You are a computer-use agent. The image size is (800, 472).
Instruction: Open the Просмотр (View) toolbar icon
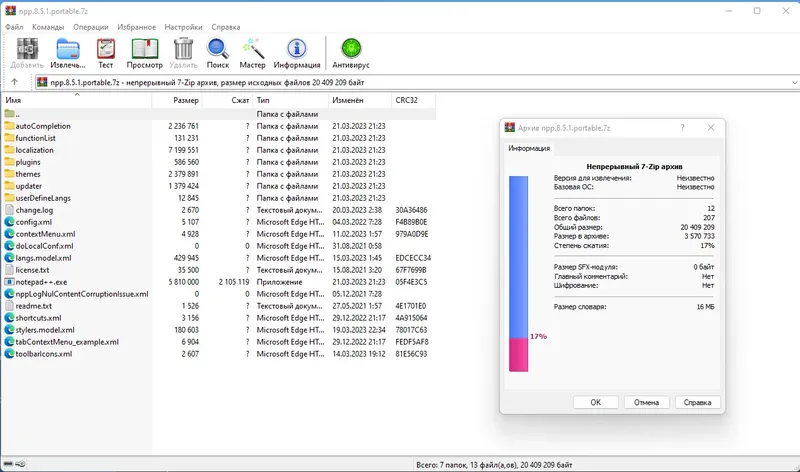tap(144, 49)
